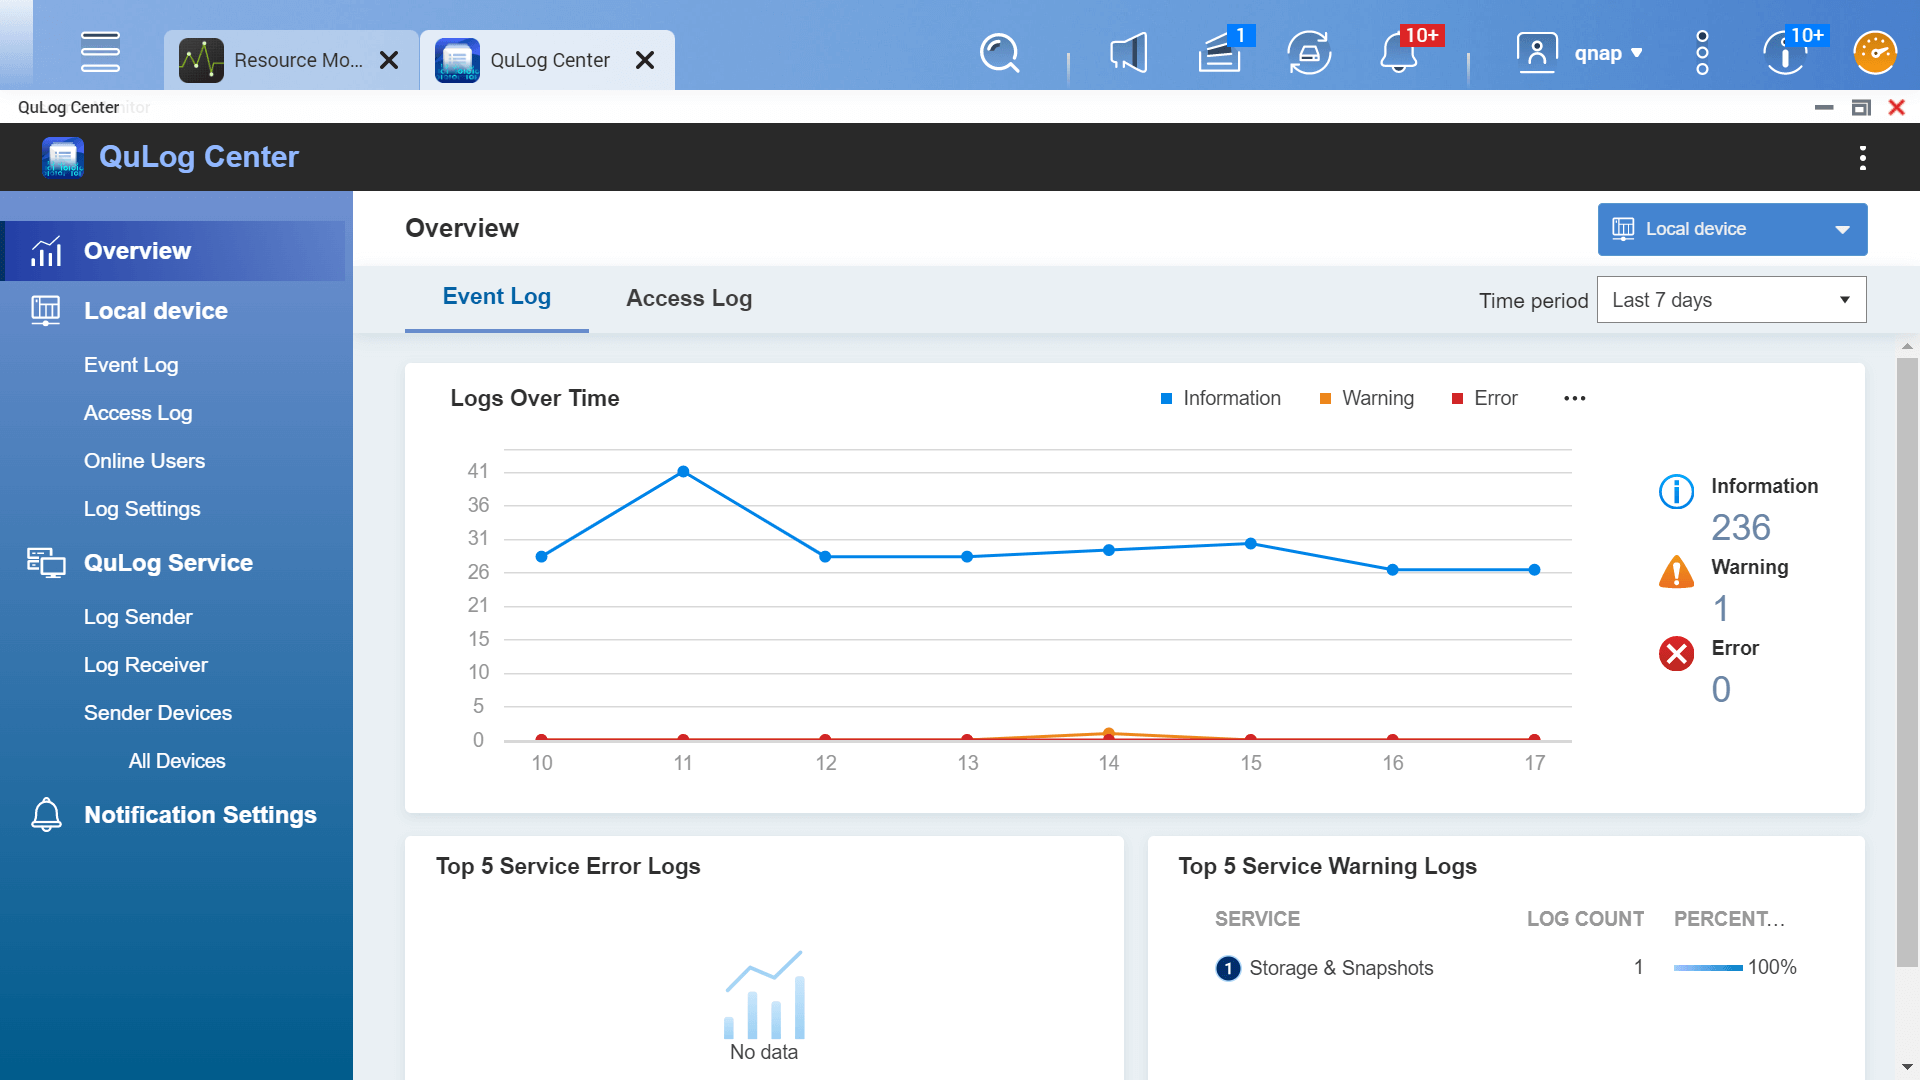This screenshot has height=1080, width=1920.
Task: Open chart options ellipsis in Logs Over Time
Action: [1574, 398]
